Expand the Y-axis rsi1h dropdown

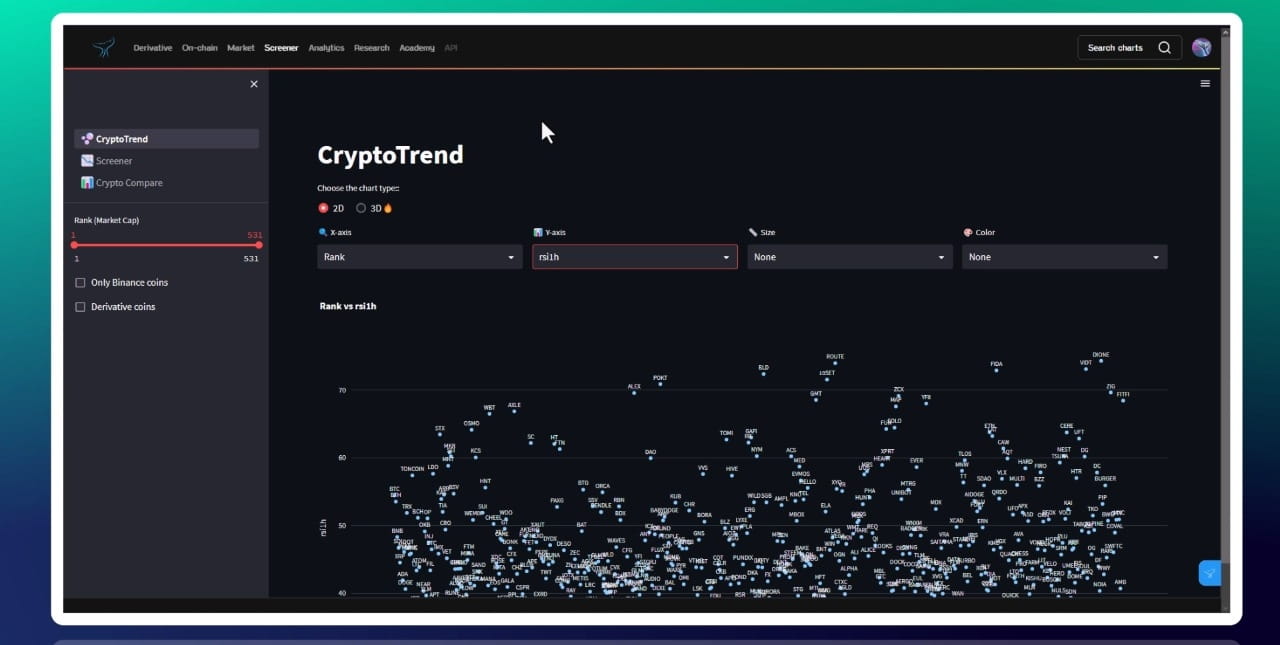634,257
